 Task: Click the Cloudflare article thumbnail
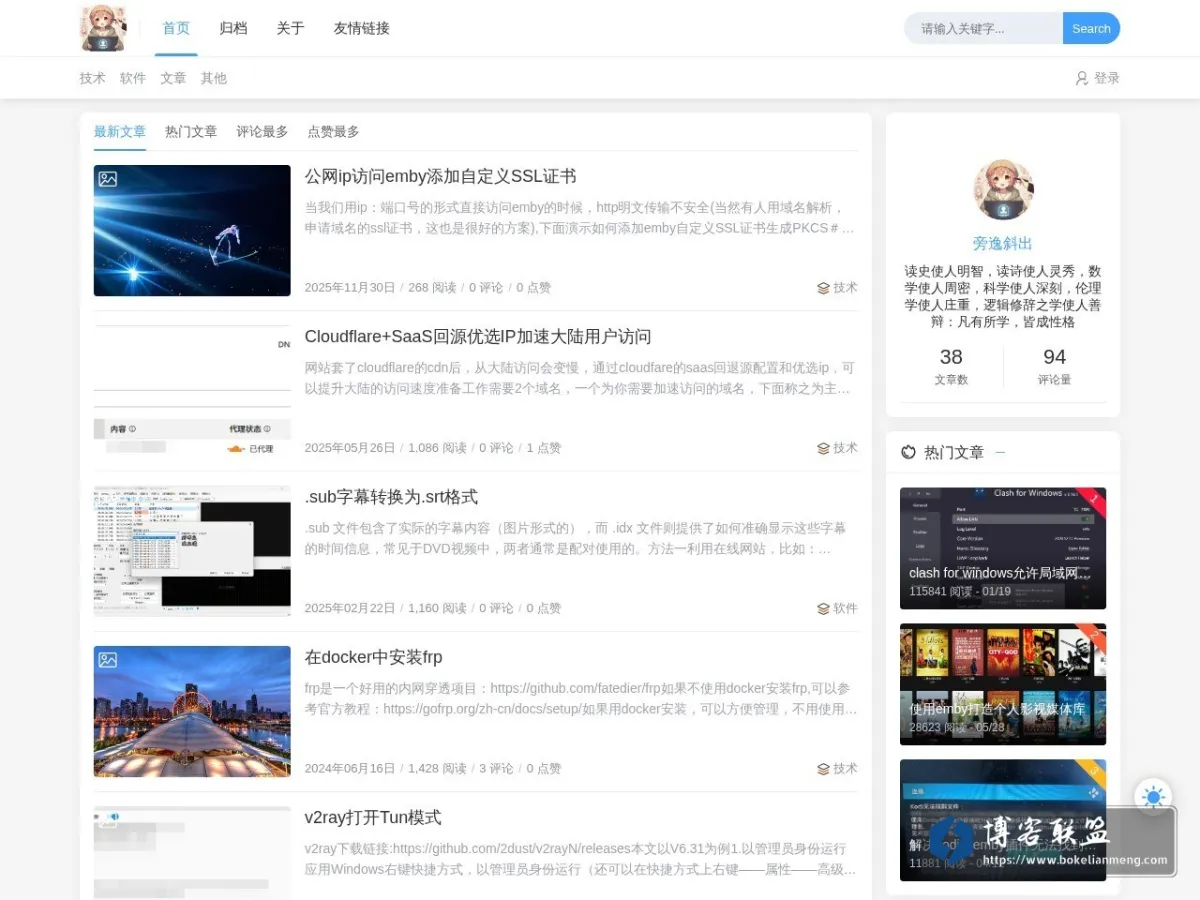click(192, 391)
